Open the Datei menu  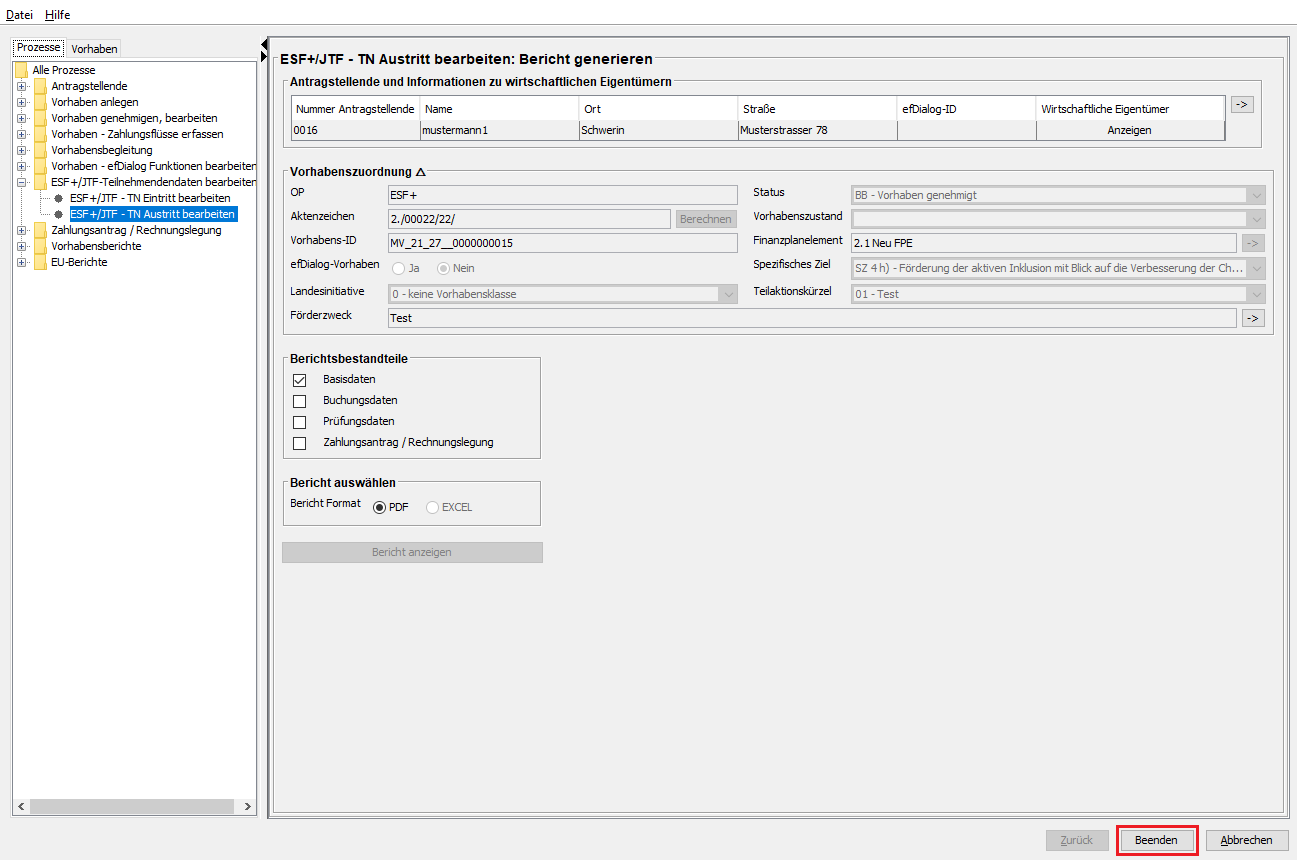pos(19,15)
